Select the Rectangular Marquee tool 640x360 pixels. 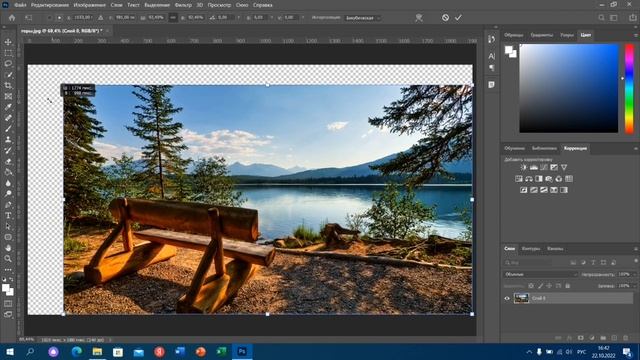8,53
